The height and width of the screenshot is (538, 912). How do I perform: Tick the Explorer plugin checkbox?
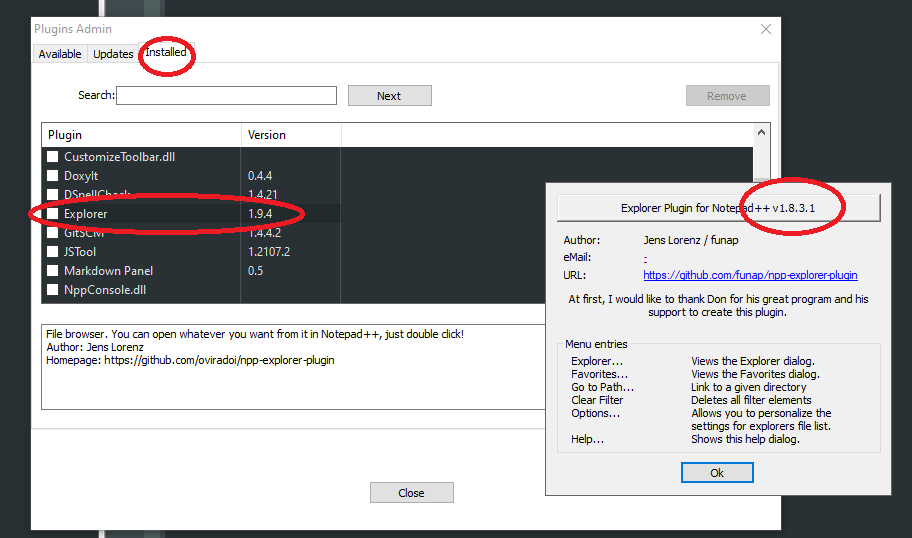click(53, 214)
